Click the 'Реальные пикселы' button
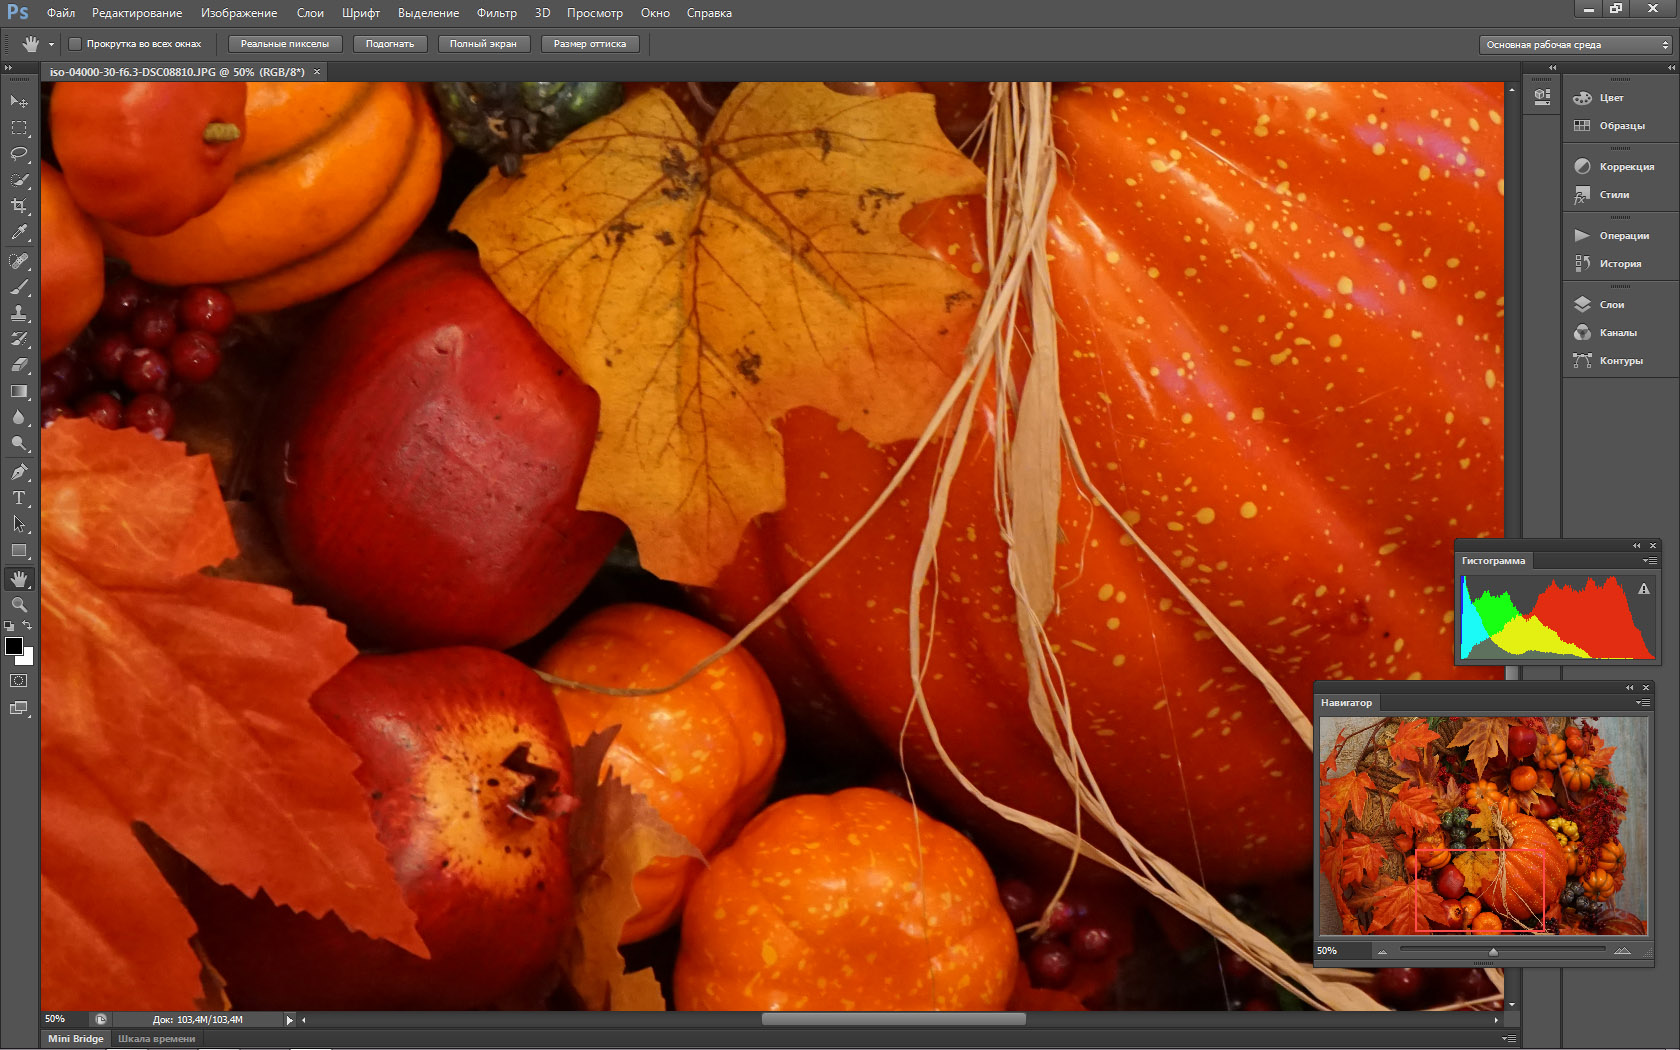The height and width of the screenshot is (1050, 1680). coord(285,44)
